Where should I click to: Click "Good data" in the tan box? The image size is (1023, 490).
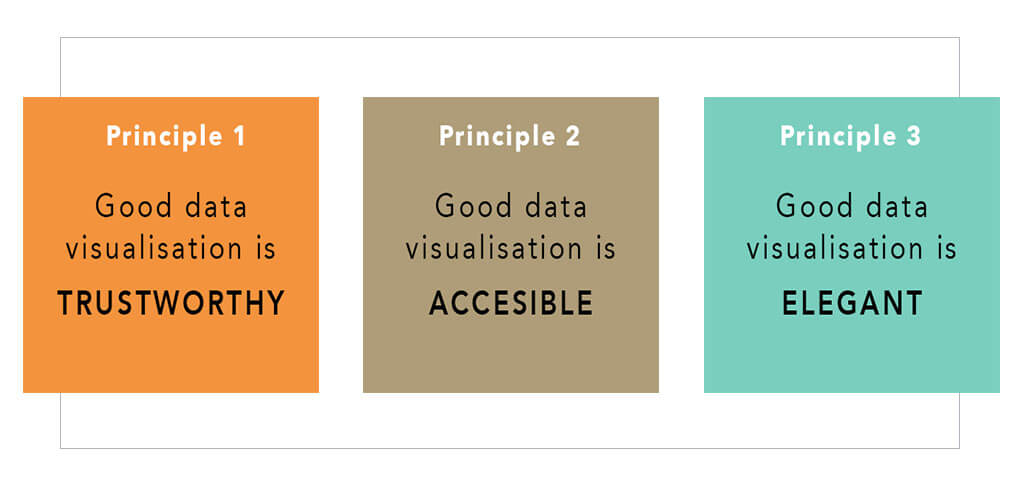click(511, 208)
